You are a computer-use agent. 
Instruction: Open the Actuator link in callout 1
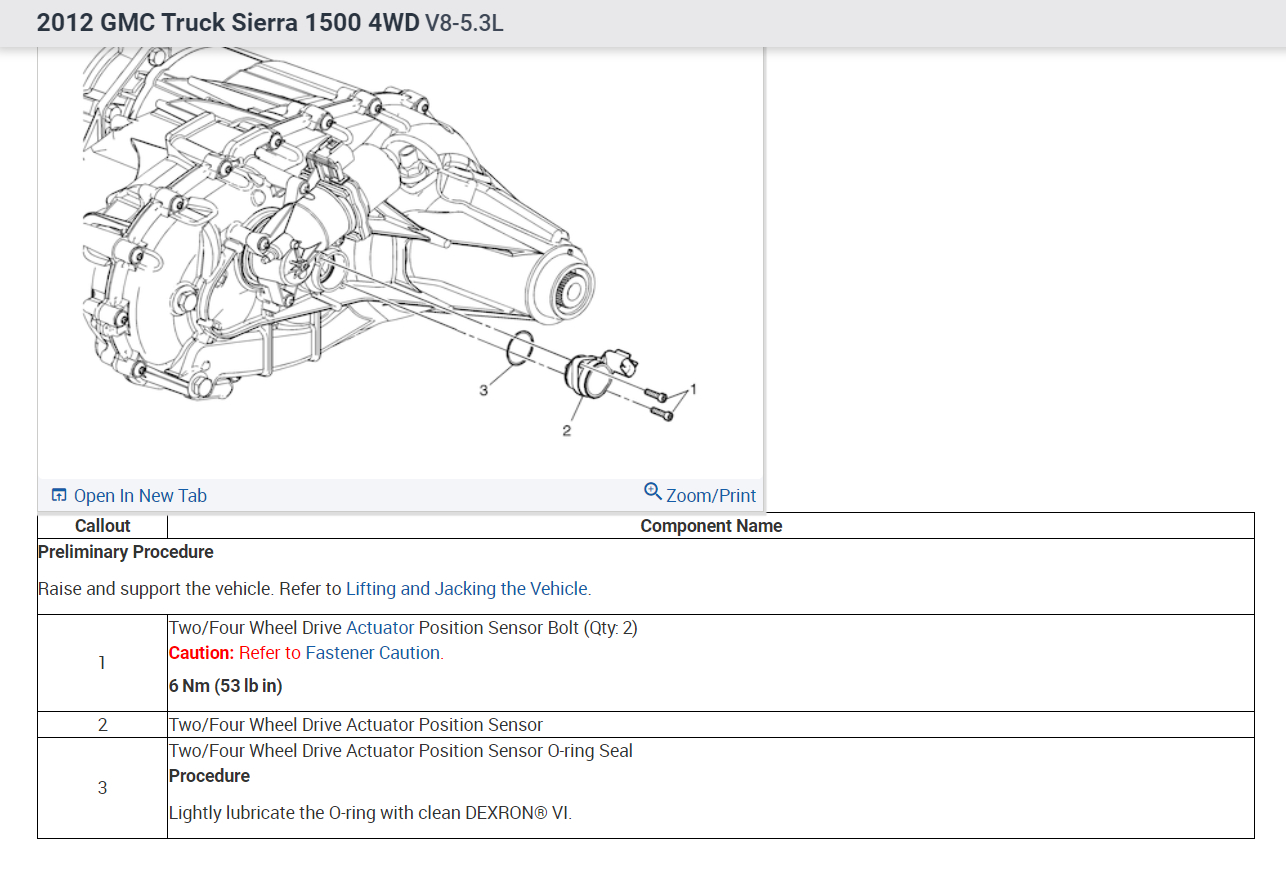[380, 628]
